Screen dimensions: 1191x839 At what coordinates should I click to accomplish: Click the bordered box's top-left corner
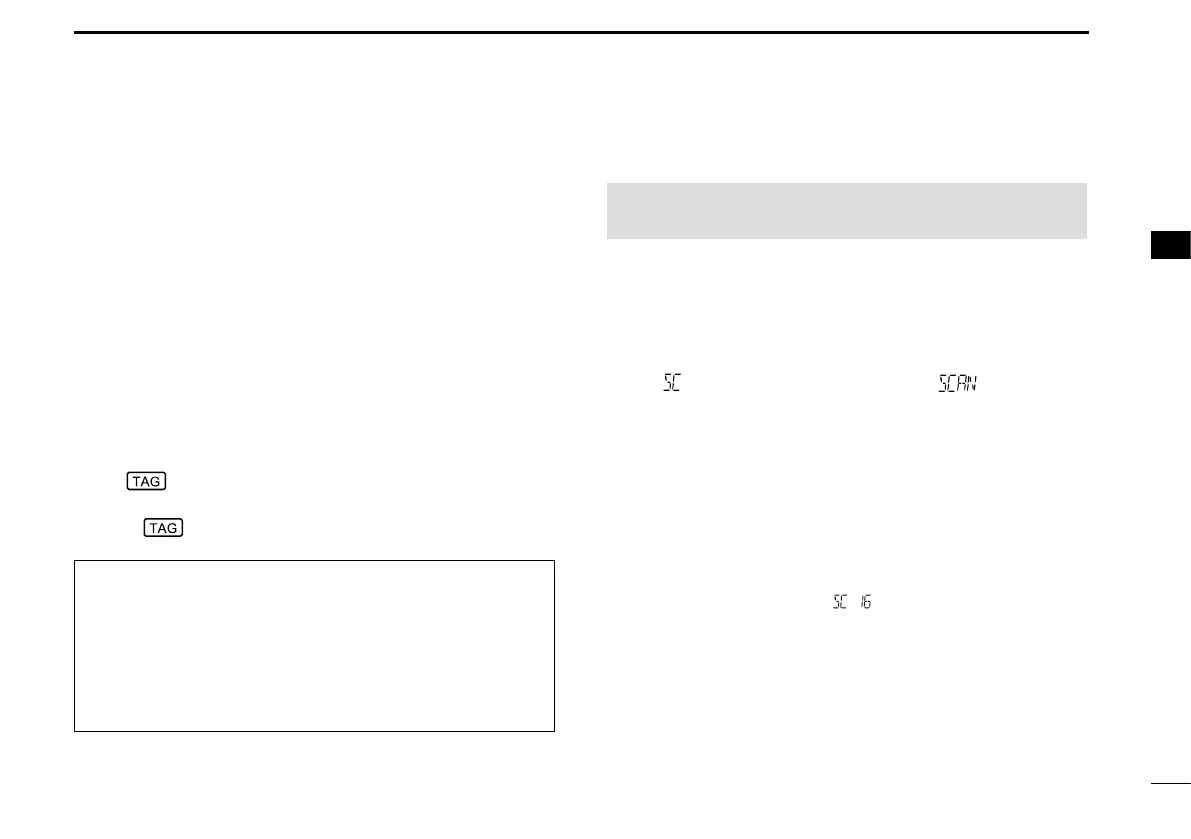75,561
